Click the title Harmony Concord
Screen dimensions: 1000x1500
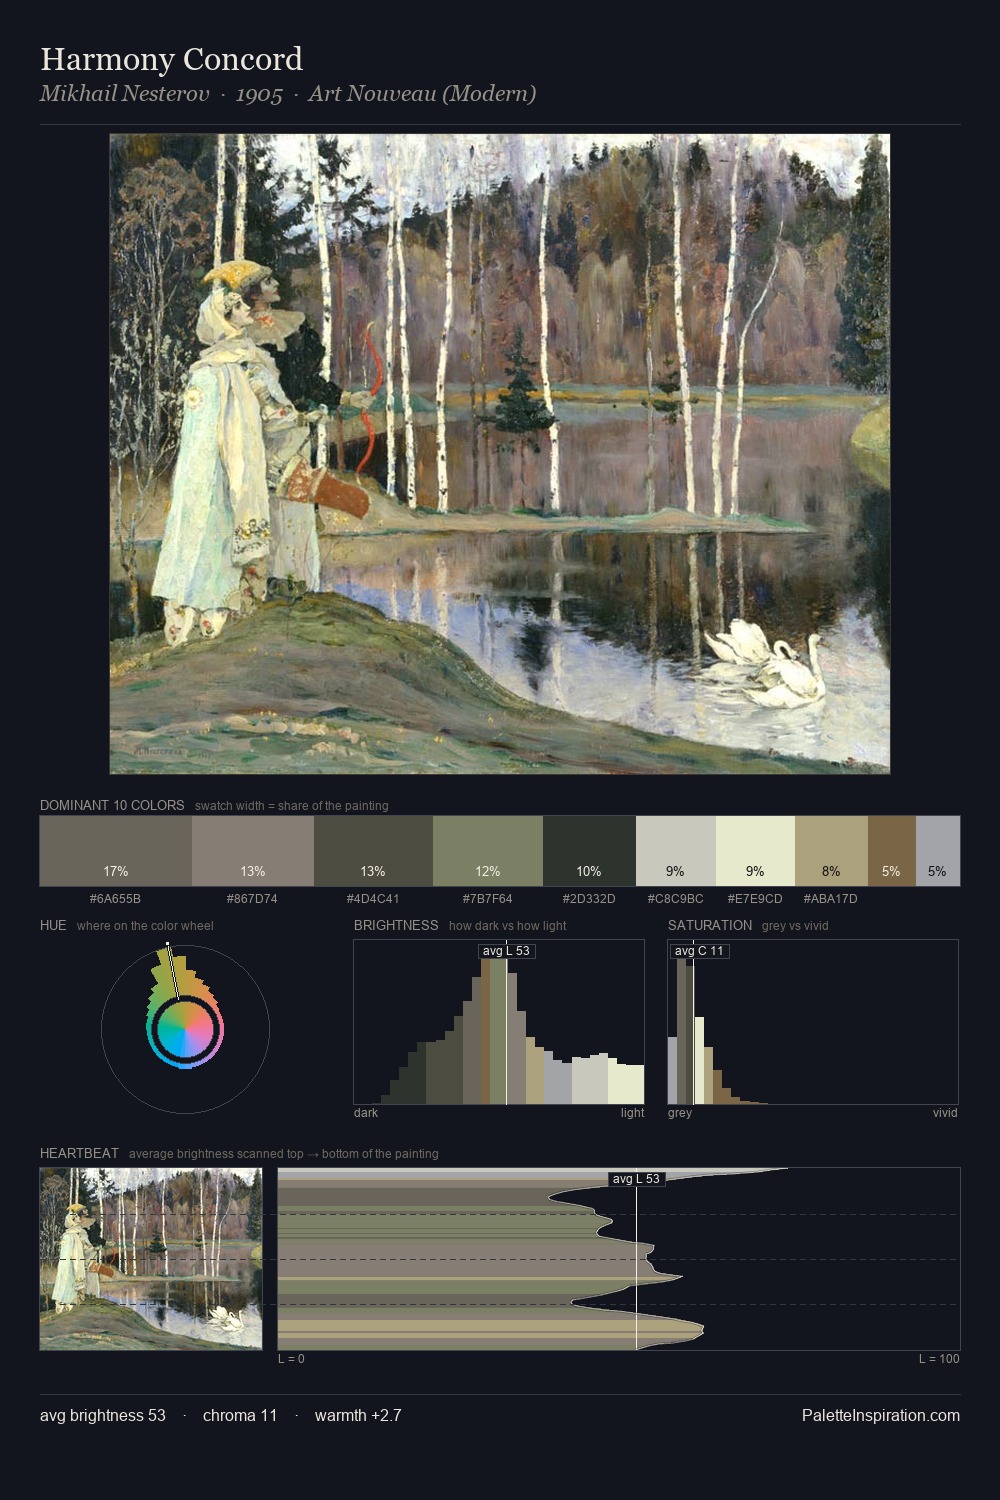coord(171,59)
